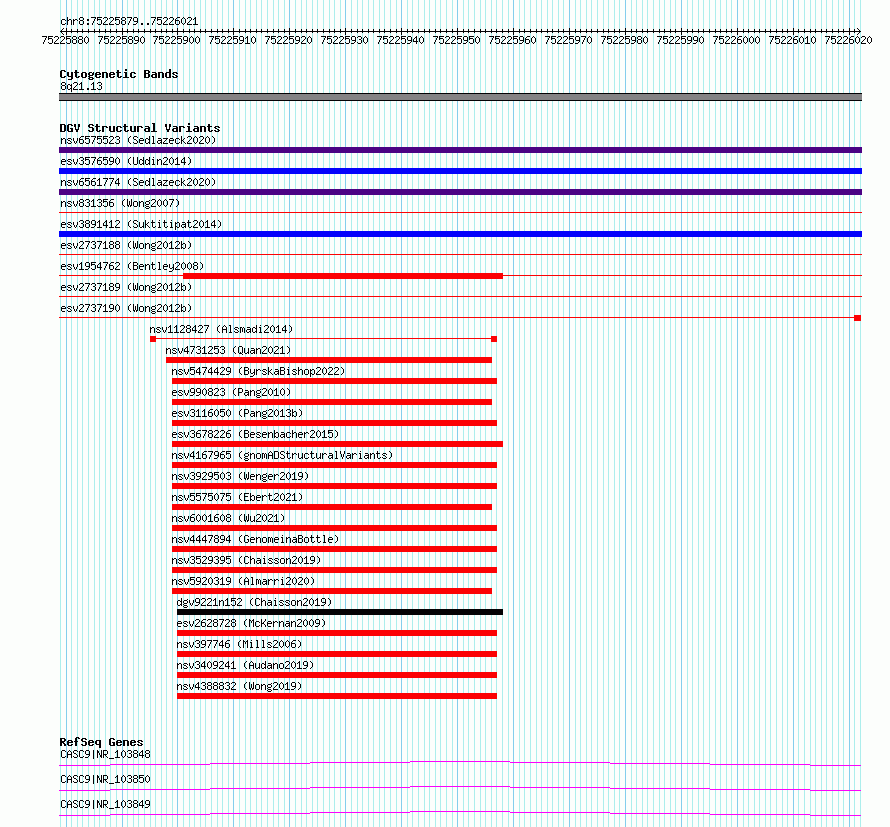Select the nsv5920319 (Almarri2020) label
This screenshot has height=827, width=890.
pos(243,581)
